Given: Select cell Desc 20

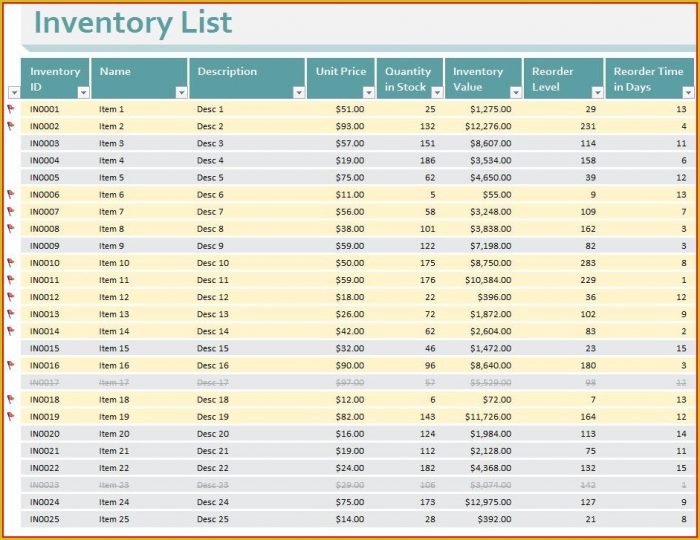Looking at the screenshot, I should click(212, 434).
